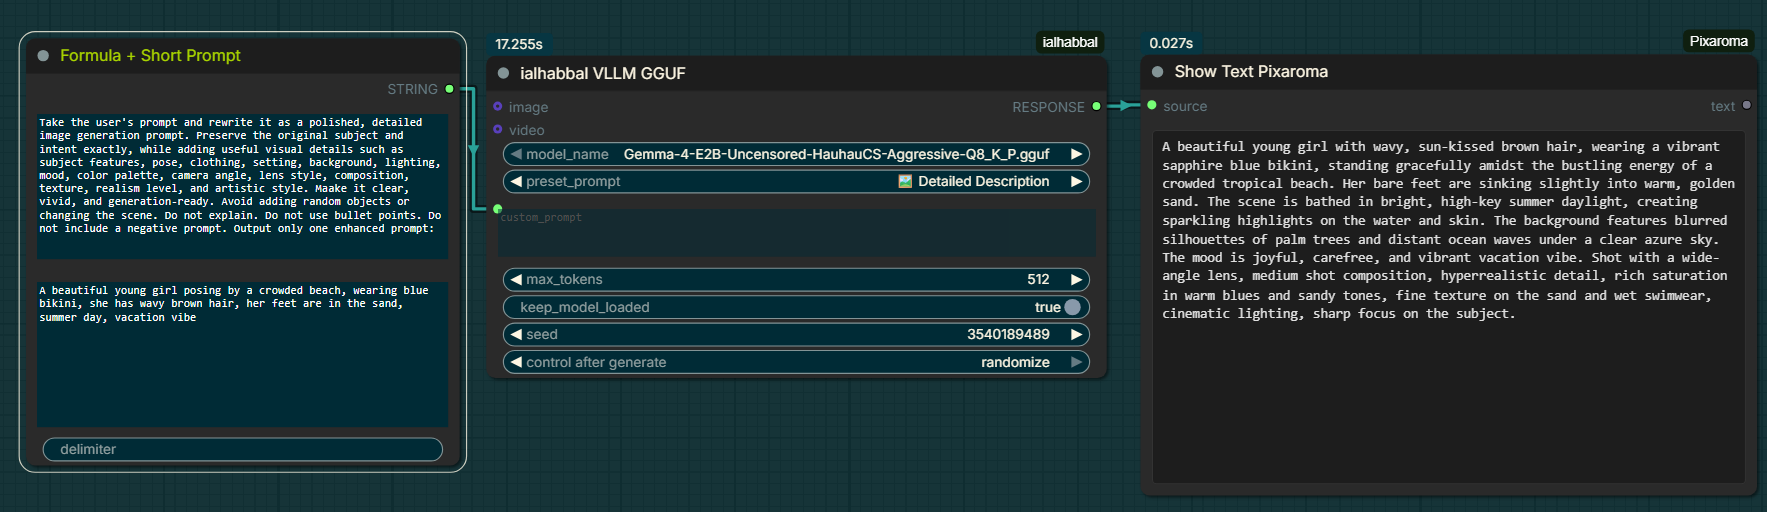Collapse the Formula + Short Prompt node dot

point(43,56)
